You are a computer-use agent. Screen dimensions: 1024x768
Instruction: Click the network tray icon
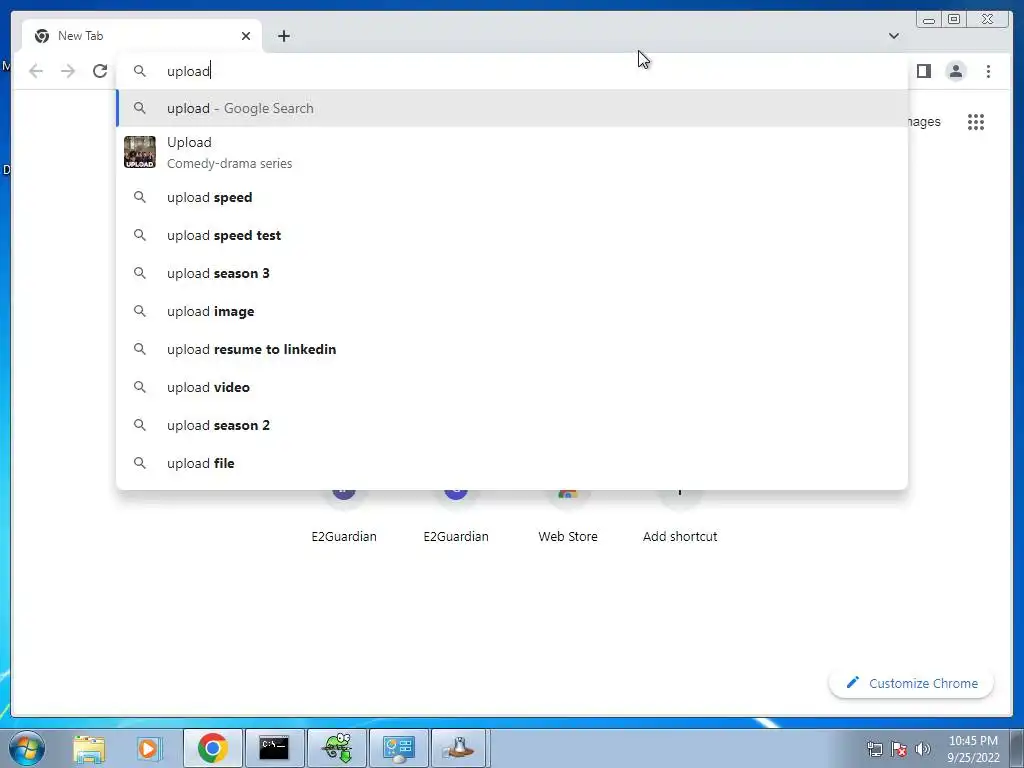click(874, 749)
